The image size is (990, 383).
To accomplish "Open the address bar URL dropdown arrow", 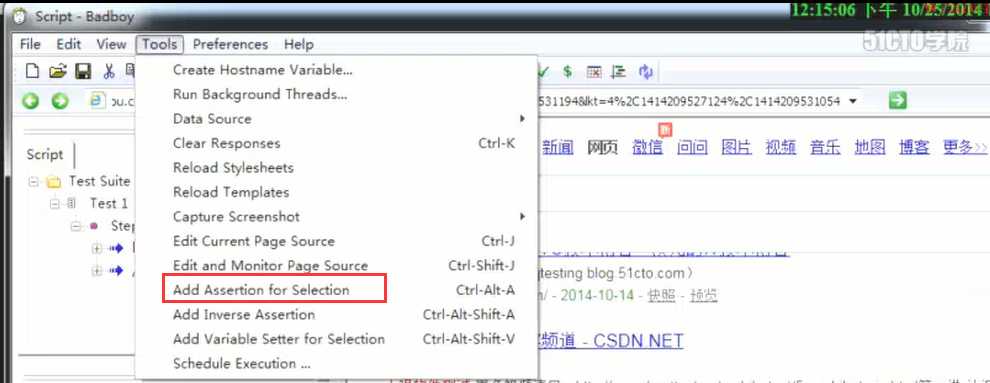I will (854, 101).
